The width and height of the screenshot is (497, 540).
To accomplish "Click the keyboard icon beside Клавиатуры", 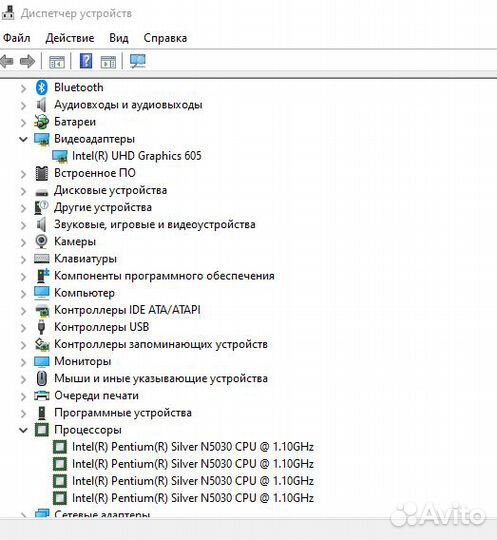I will pyautogui.click(x=42, y=259).
